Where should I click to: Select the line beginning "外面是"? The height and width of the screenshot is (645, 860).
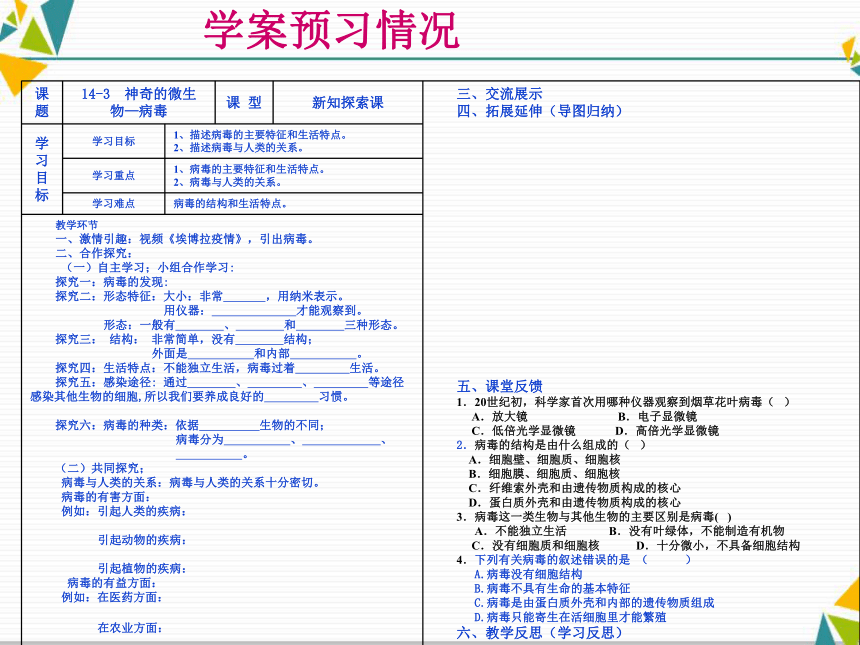click(258, 353)
